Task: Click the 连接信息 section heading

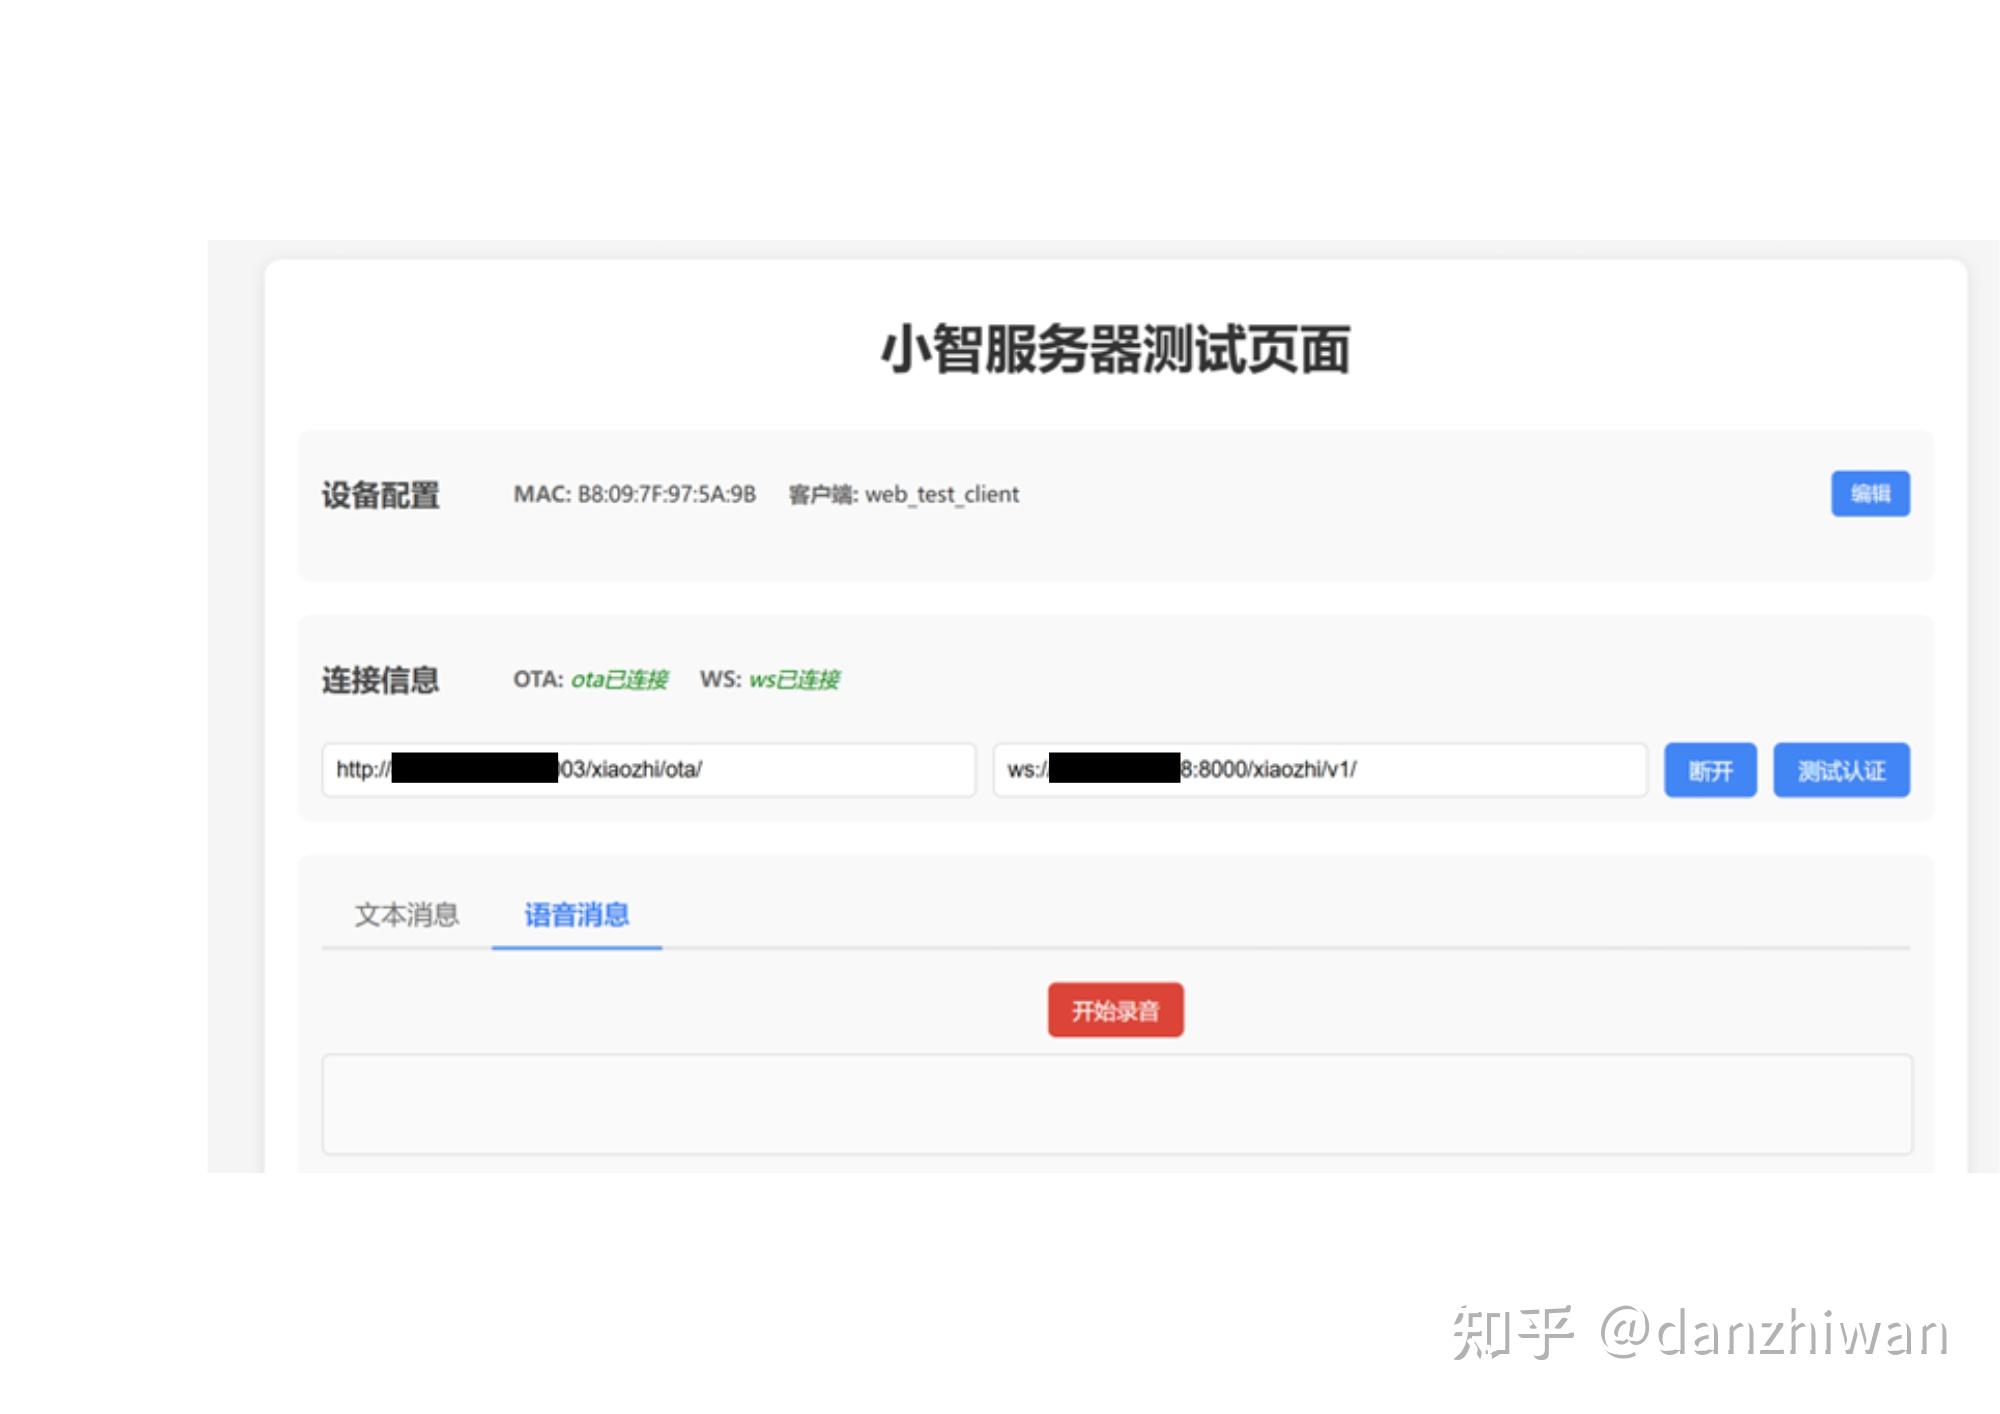Action: click(x=380, y=678)
